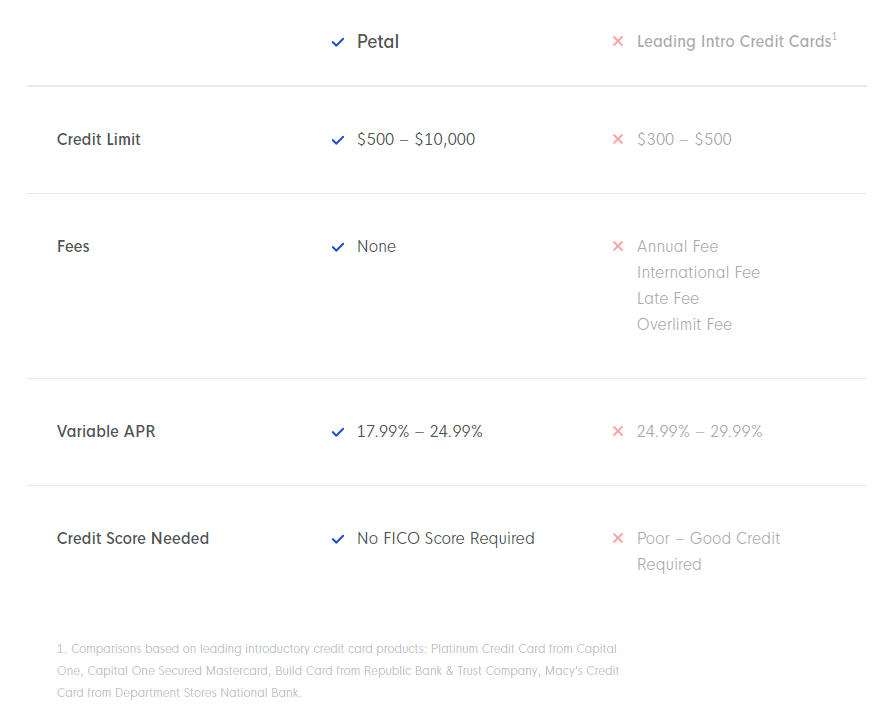Click the $500 – $10,000 credit limit value

tap(416, 139)
